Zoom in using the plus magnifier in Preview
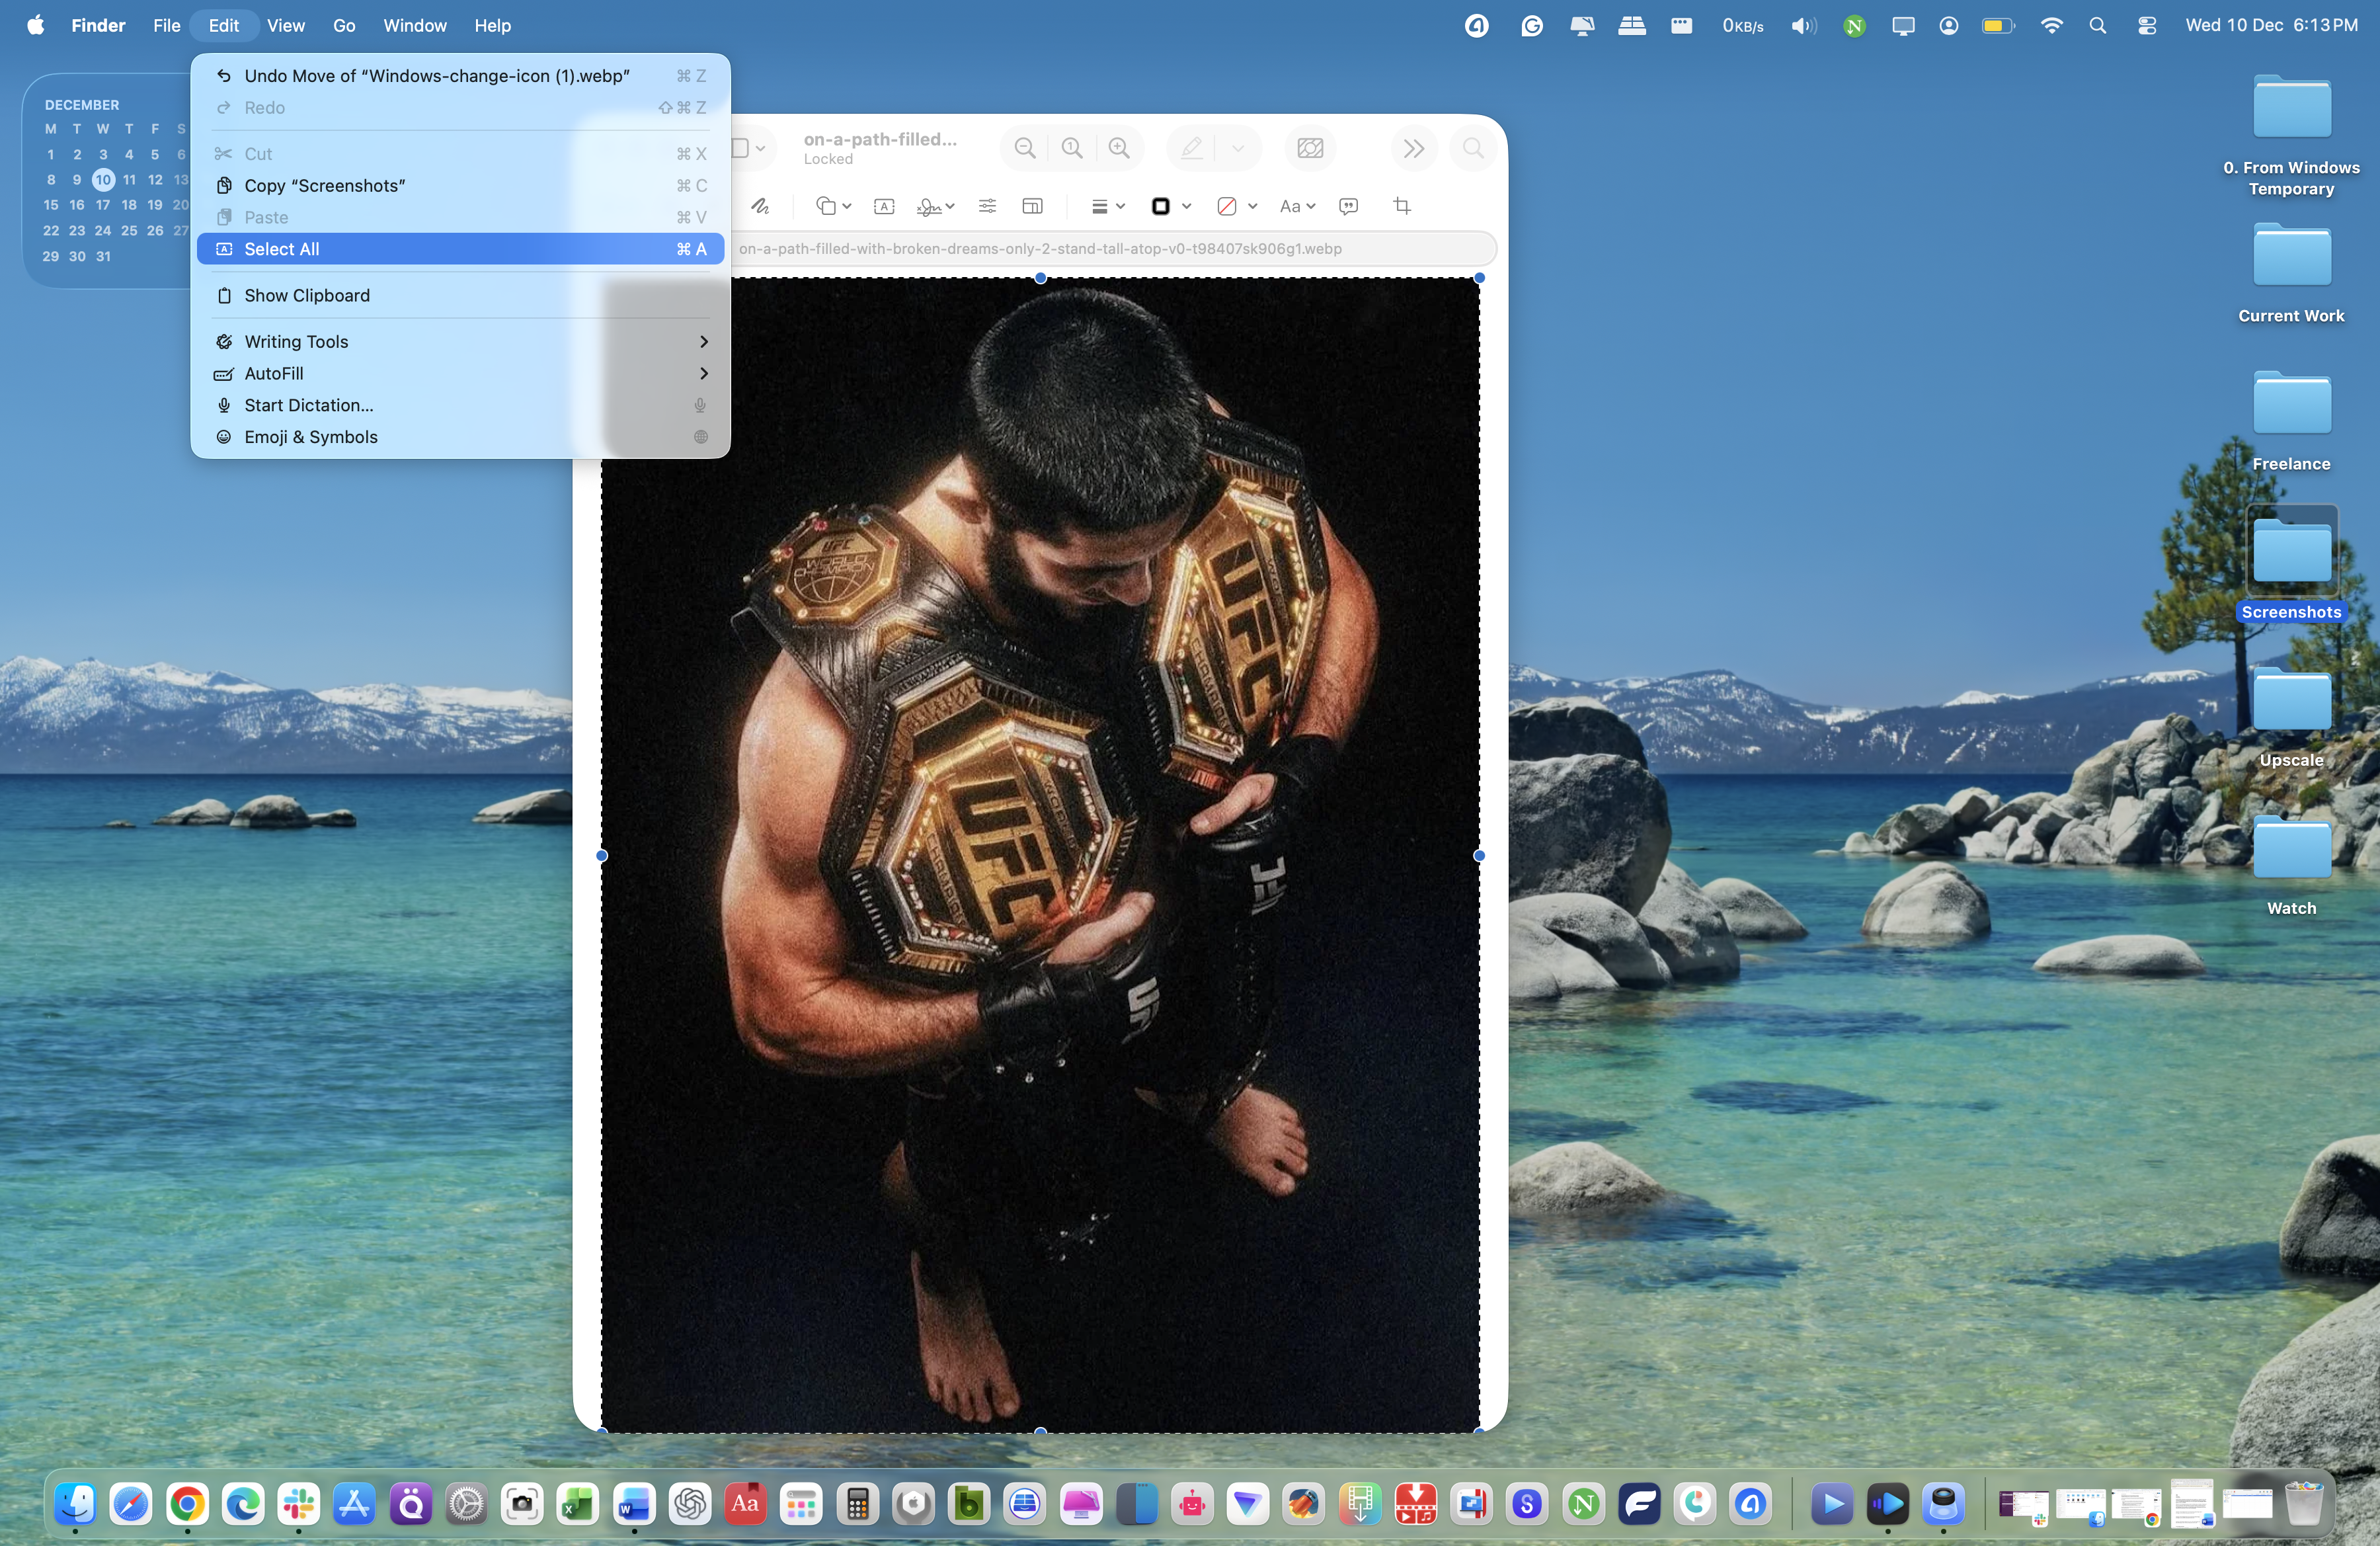The height and width of the screenshot is (1546, 2380). [x=1119, y=148]
